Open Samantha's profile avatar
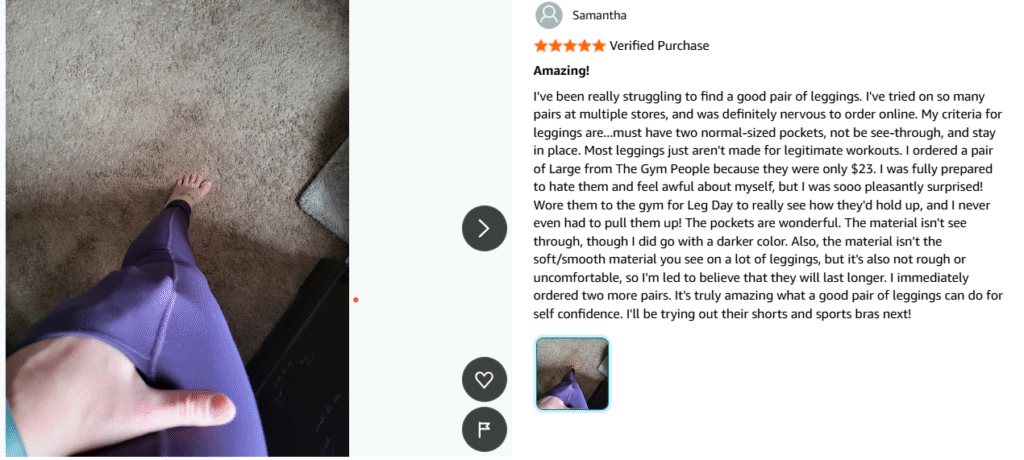 point(549,15)
